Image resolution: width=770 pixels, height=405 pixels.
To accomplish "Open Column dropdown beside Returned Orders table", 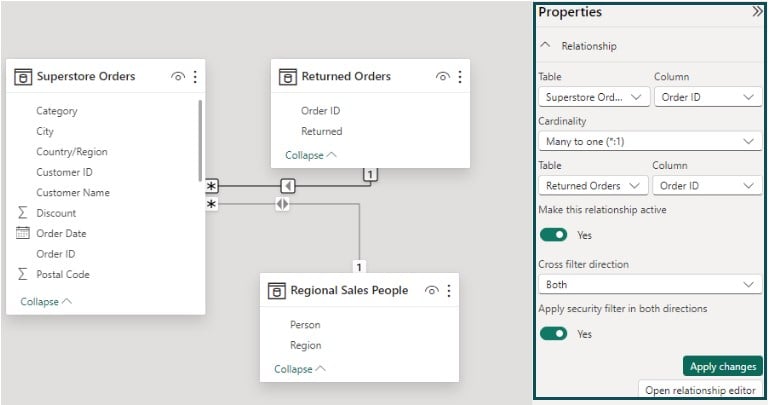I will tap(707, 186).
